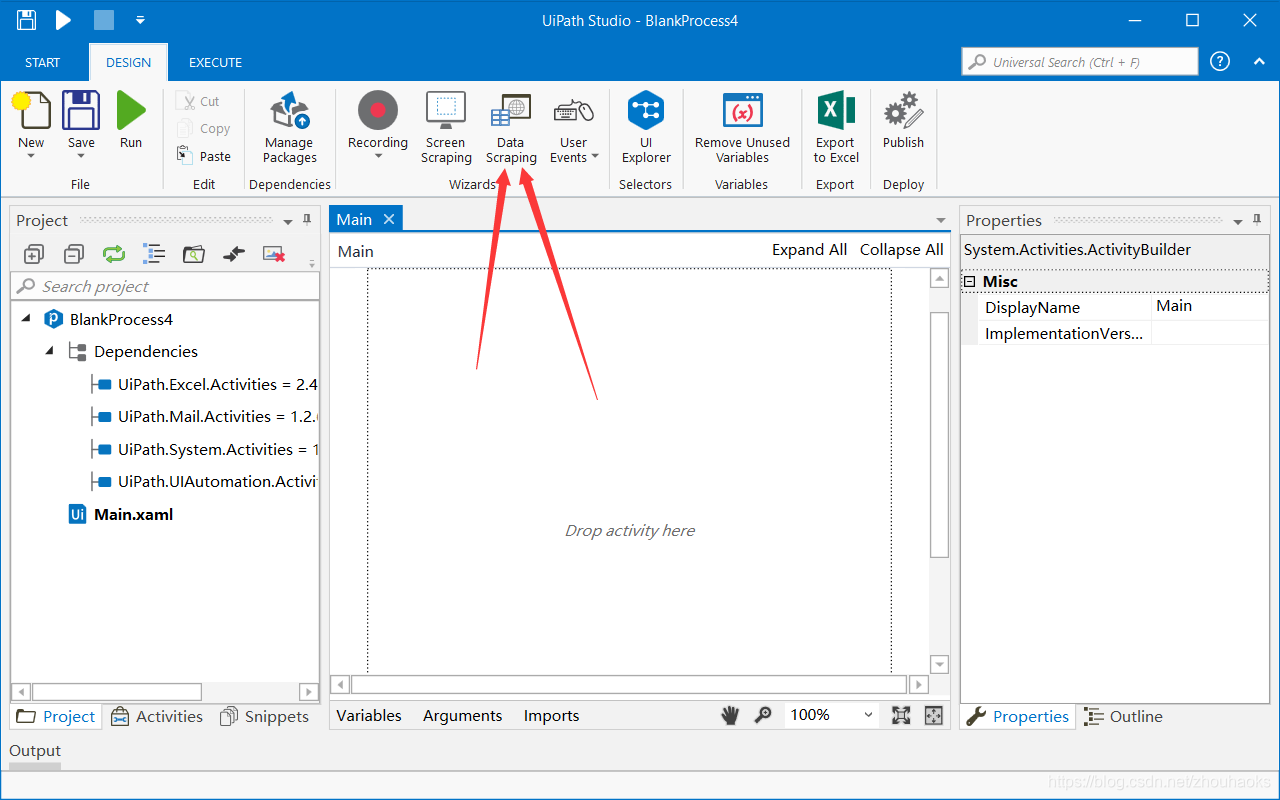Open the Save dropdown arrow
This screenshot has width=1280, height=800.
(x=81, y=157)
